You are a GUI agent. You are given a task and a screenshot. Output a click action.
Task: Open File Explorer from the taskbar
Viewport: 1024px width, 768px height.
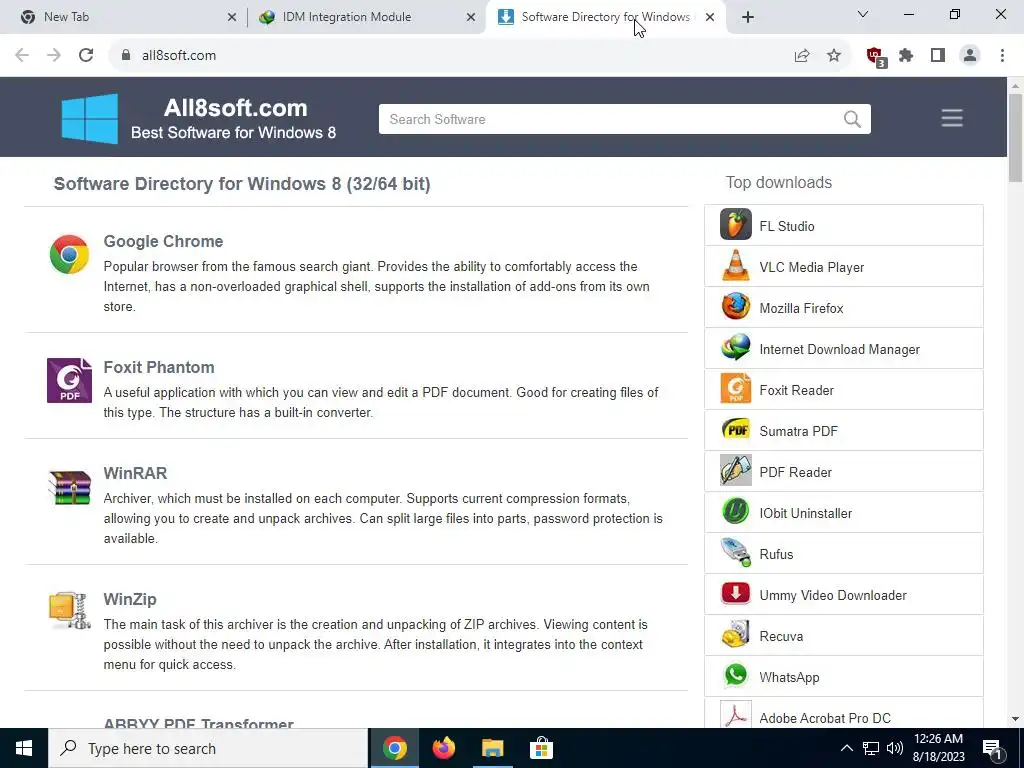pyautogui.click(x=492, y=748)
